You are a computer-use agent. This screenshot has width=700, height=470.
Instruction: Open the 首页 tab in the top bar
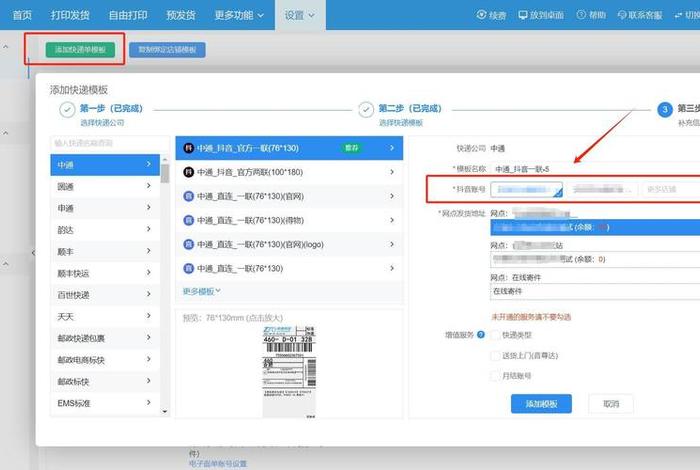pyautogui.click(x=22, y=15)
